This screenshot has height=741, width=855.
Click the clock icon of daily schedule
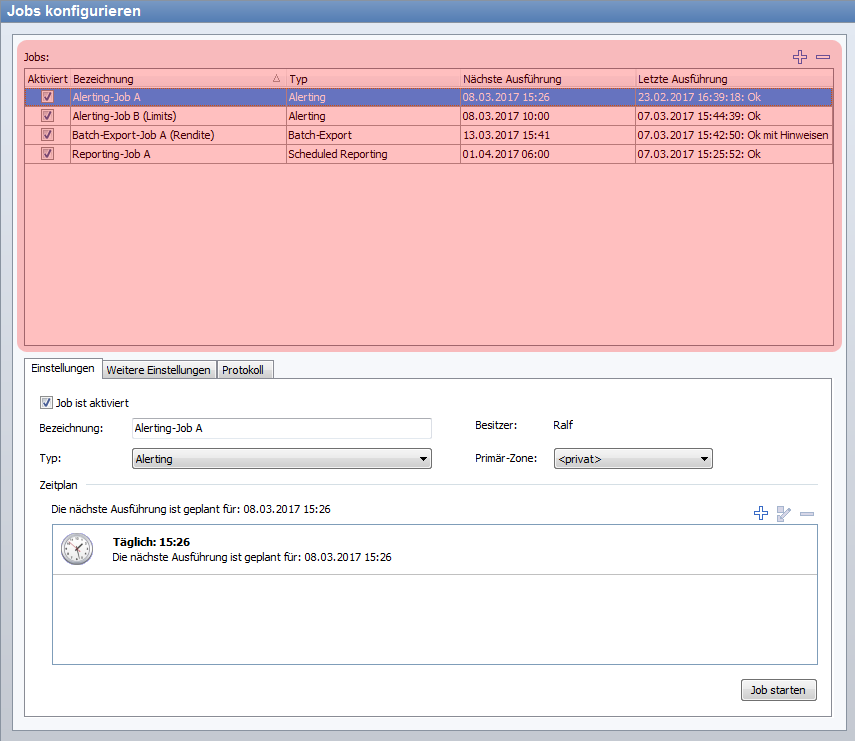(77, 549)
